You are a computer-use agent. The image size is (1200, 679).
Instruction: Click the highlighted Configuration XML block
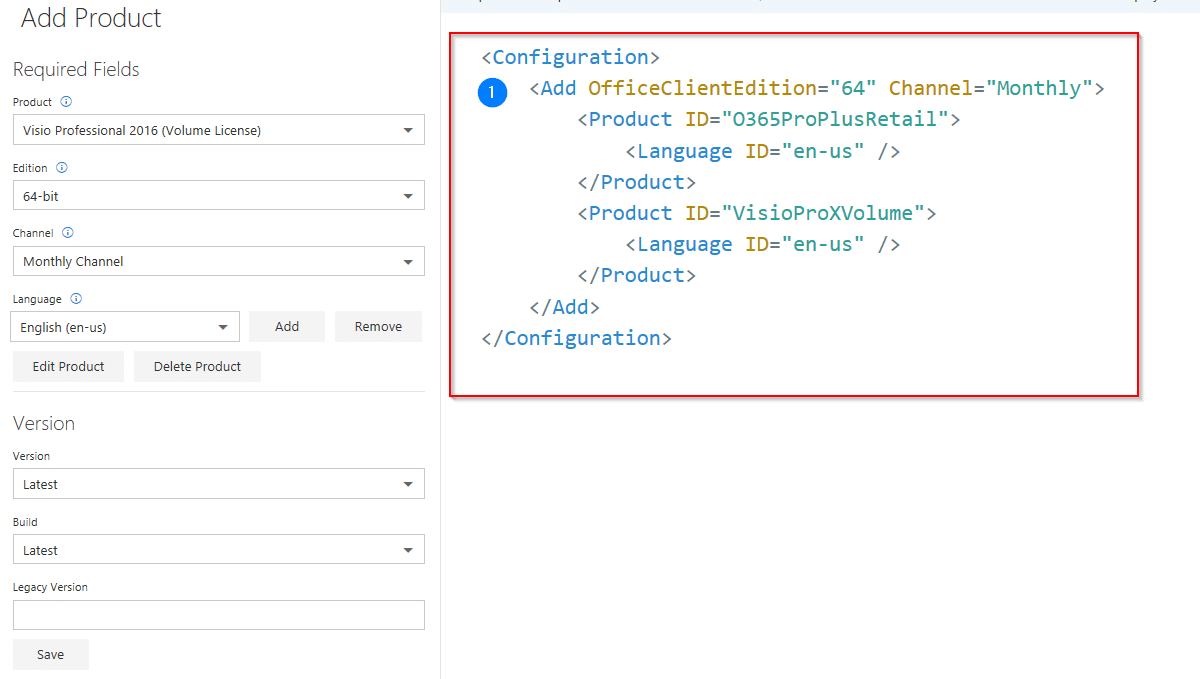794,215
